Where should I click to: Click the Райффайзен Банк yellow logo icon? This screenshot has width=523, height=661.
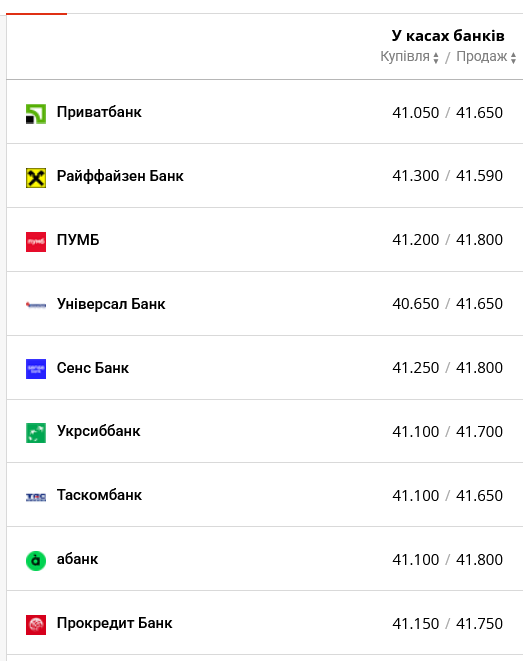36,178
